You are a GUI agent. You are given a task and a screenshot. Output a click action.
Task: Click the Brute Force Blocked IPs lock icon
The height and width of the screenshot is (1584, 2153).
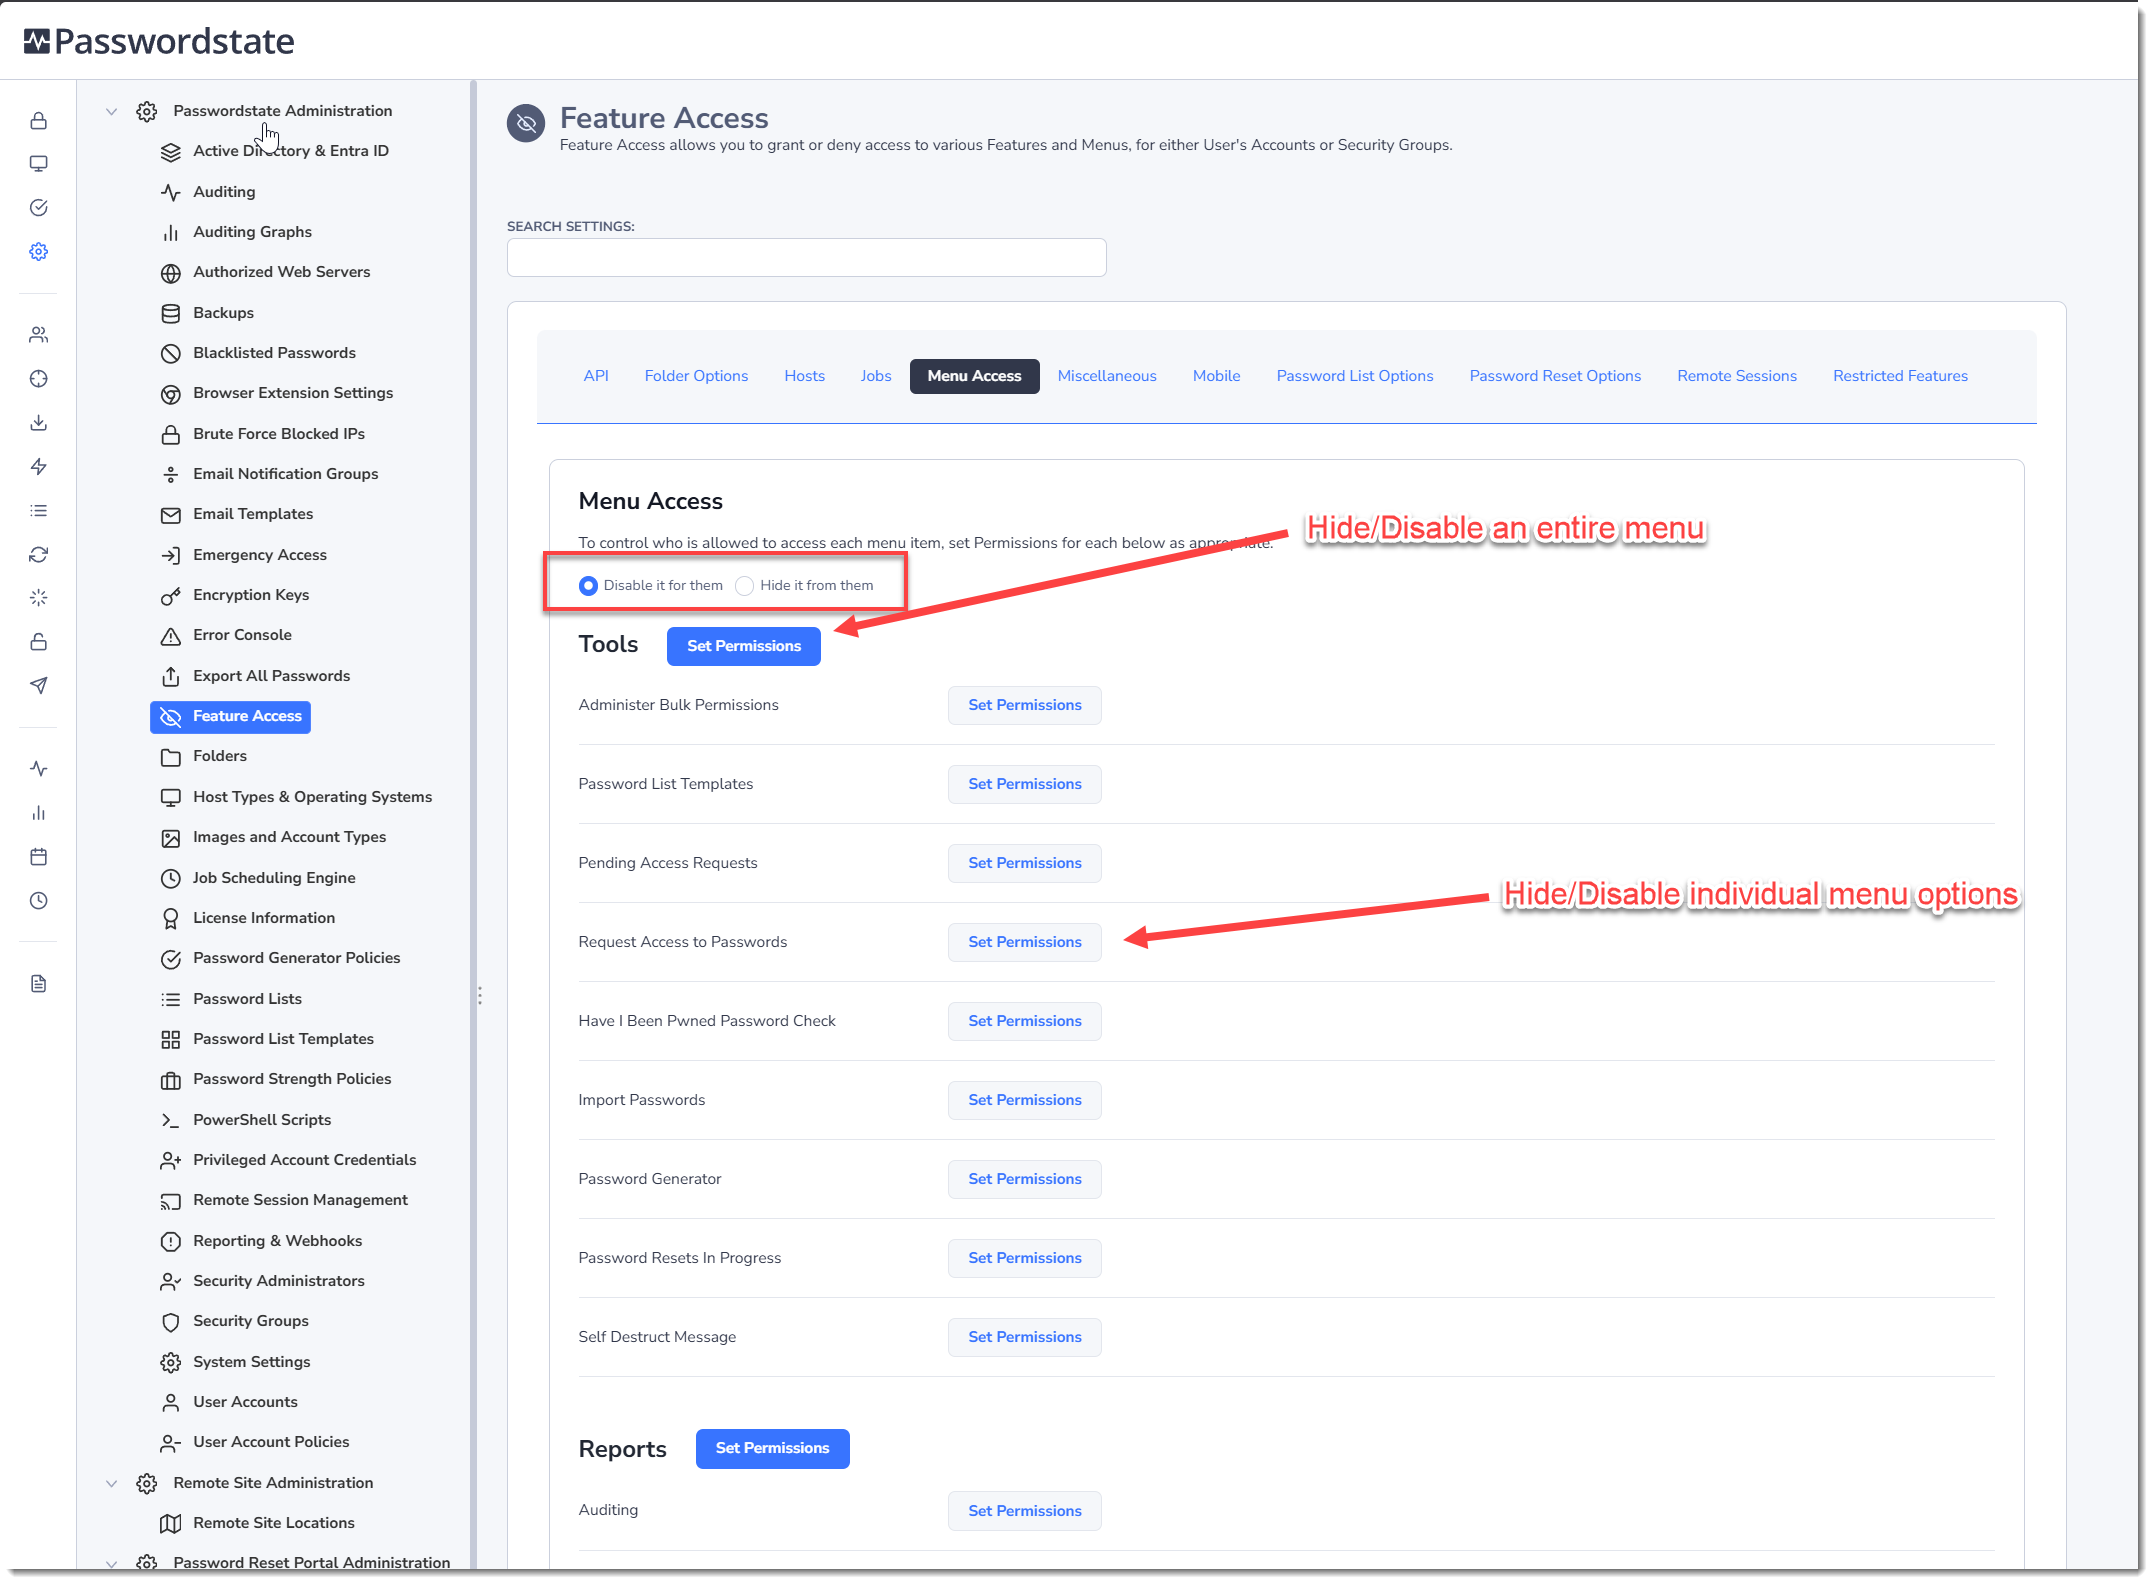(x=171, y=435)
